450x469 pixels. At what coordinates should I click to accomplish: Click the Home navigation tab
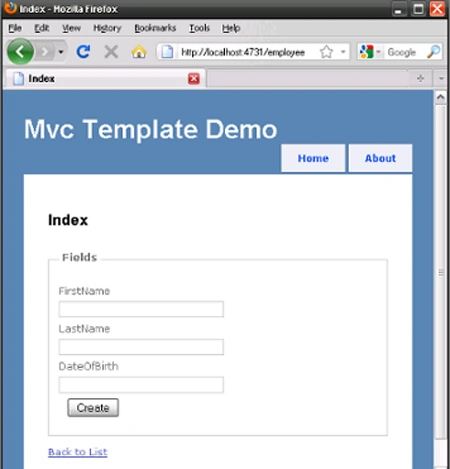[313, 158]
